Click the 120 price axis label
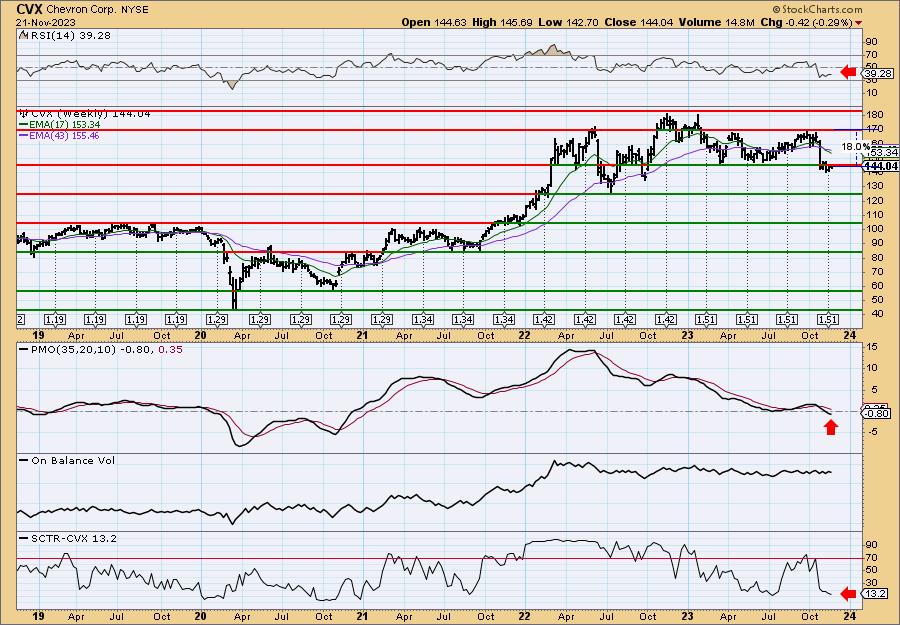The image size is (900, 625). (874, 200)
